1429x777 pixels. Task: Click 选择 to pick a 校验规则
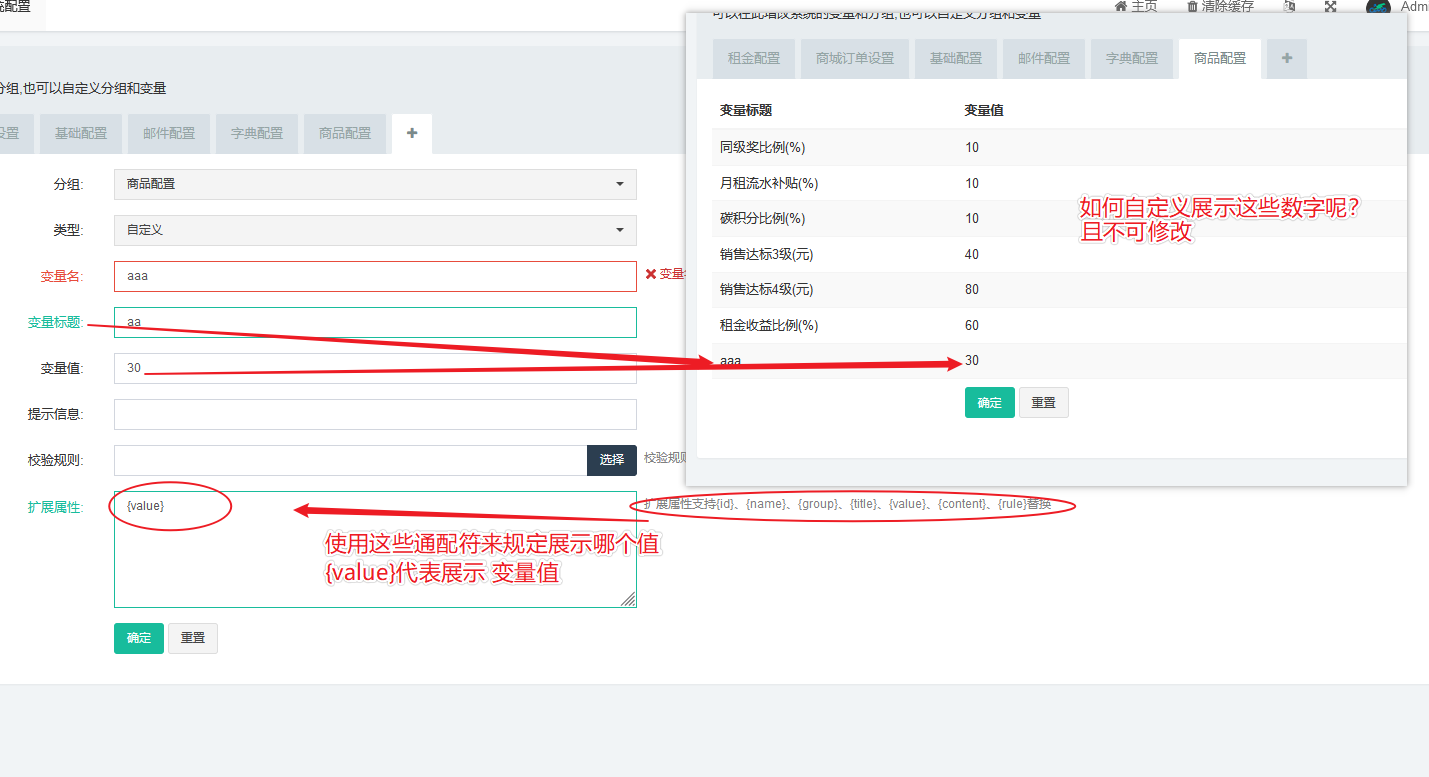coord(611,460)
